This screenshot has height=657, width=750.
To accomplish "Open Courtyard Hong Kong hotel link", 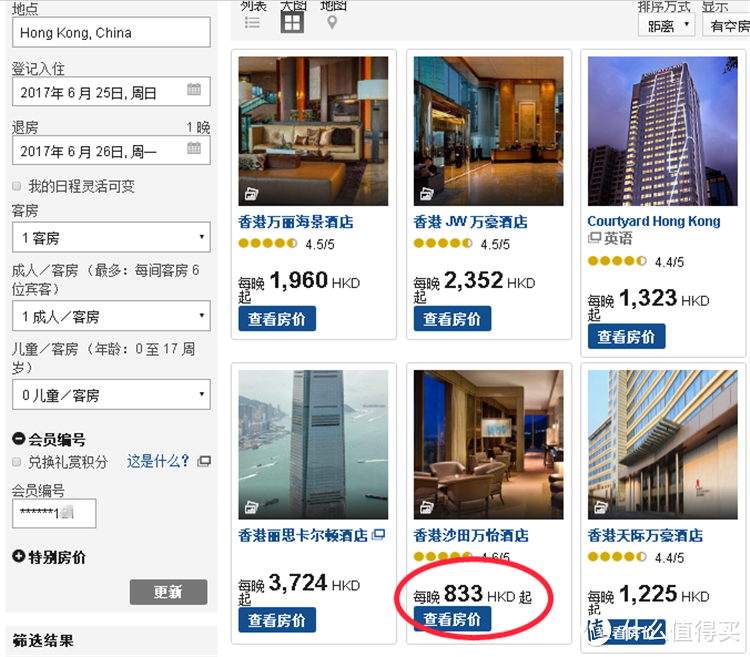I will [x=653, y=221].
